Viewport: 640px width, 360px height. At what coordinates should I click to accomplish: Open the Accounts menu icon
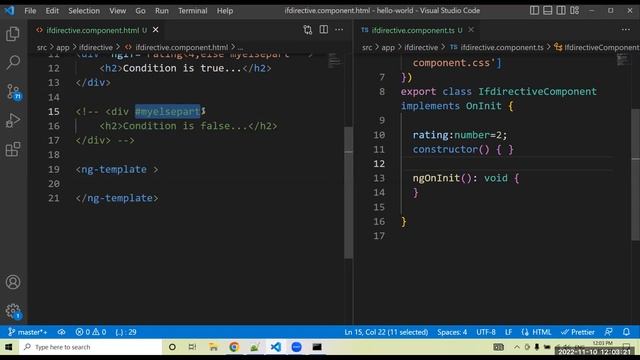tap(13, 282)
